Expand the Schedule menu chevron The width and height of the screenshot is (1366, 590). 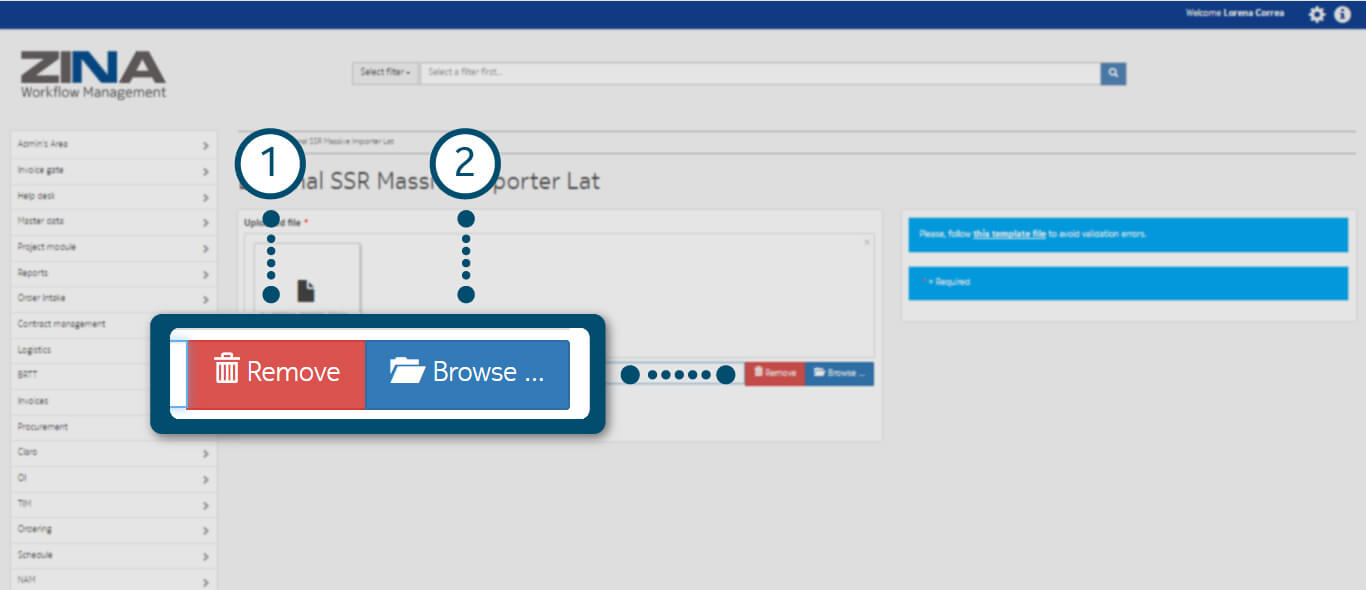205,556
